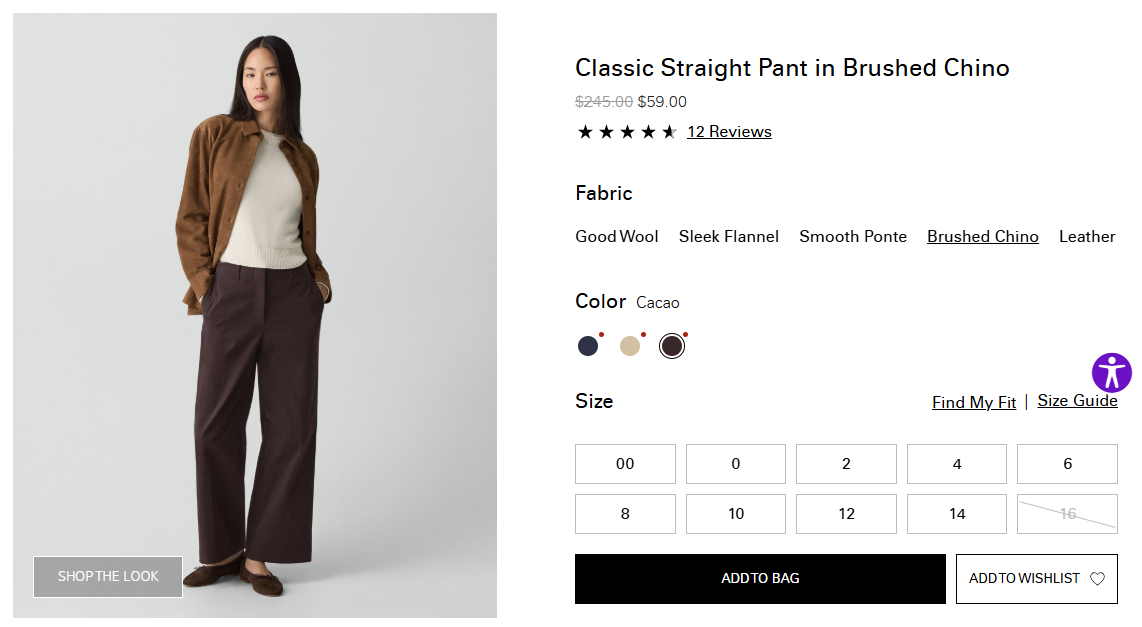
Task: Select the Leather fabric option
Action: pos(1087,237)
